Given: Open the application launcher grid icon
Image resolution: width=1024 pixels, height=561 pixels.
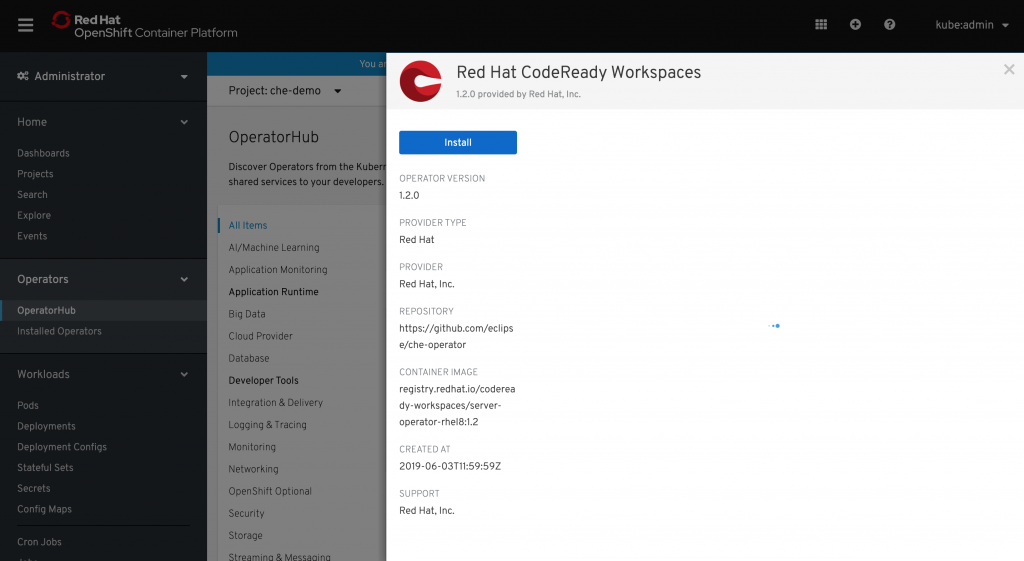Looking at the screenshot, I should (821, 25).
